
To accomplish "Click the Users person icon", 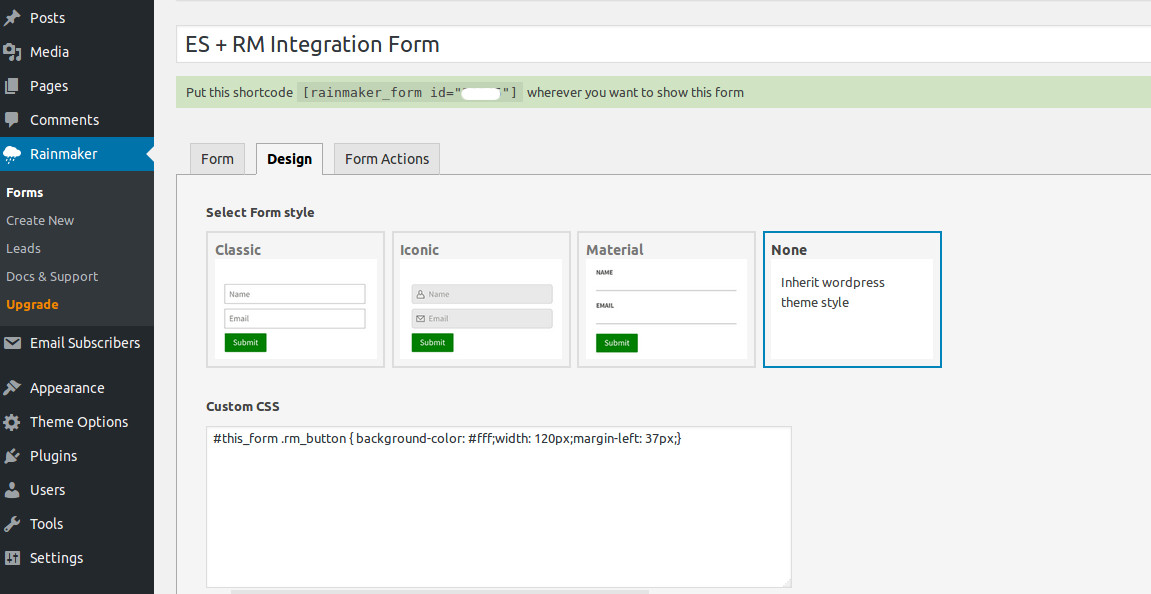I will (12, 490).
